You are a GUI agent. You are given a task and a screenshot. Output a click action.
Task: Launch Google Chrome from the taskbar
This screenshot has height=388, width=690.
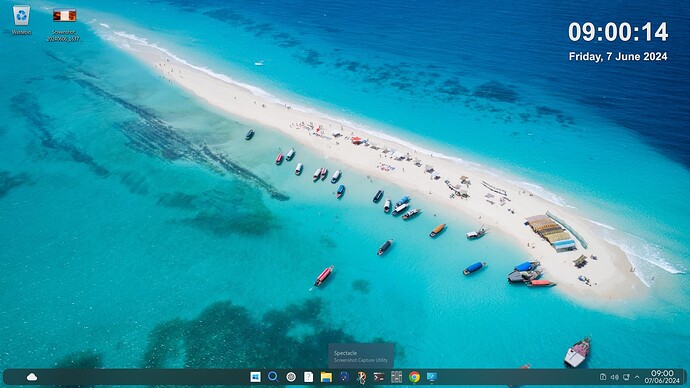(x=414, y=377)
